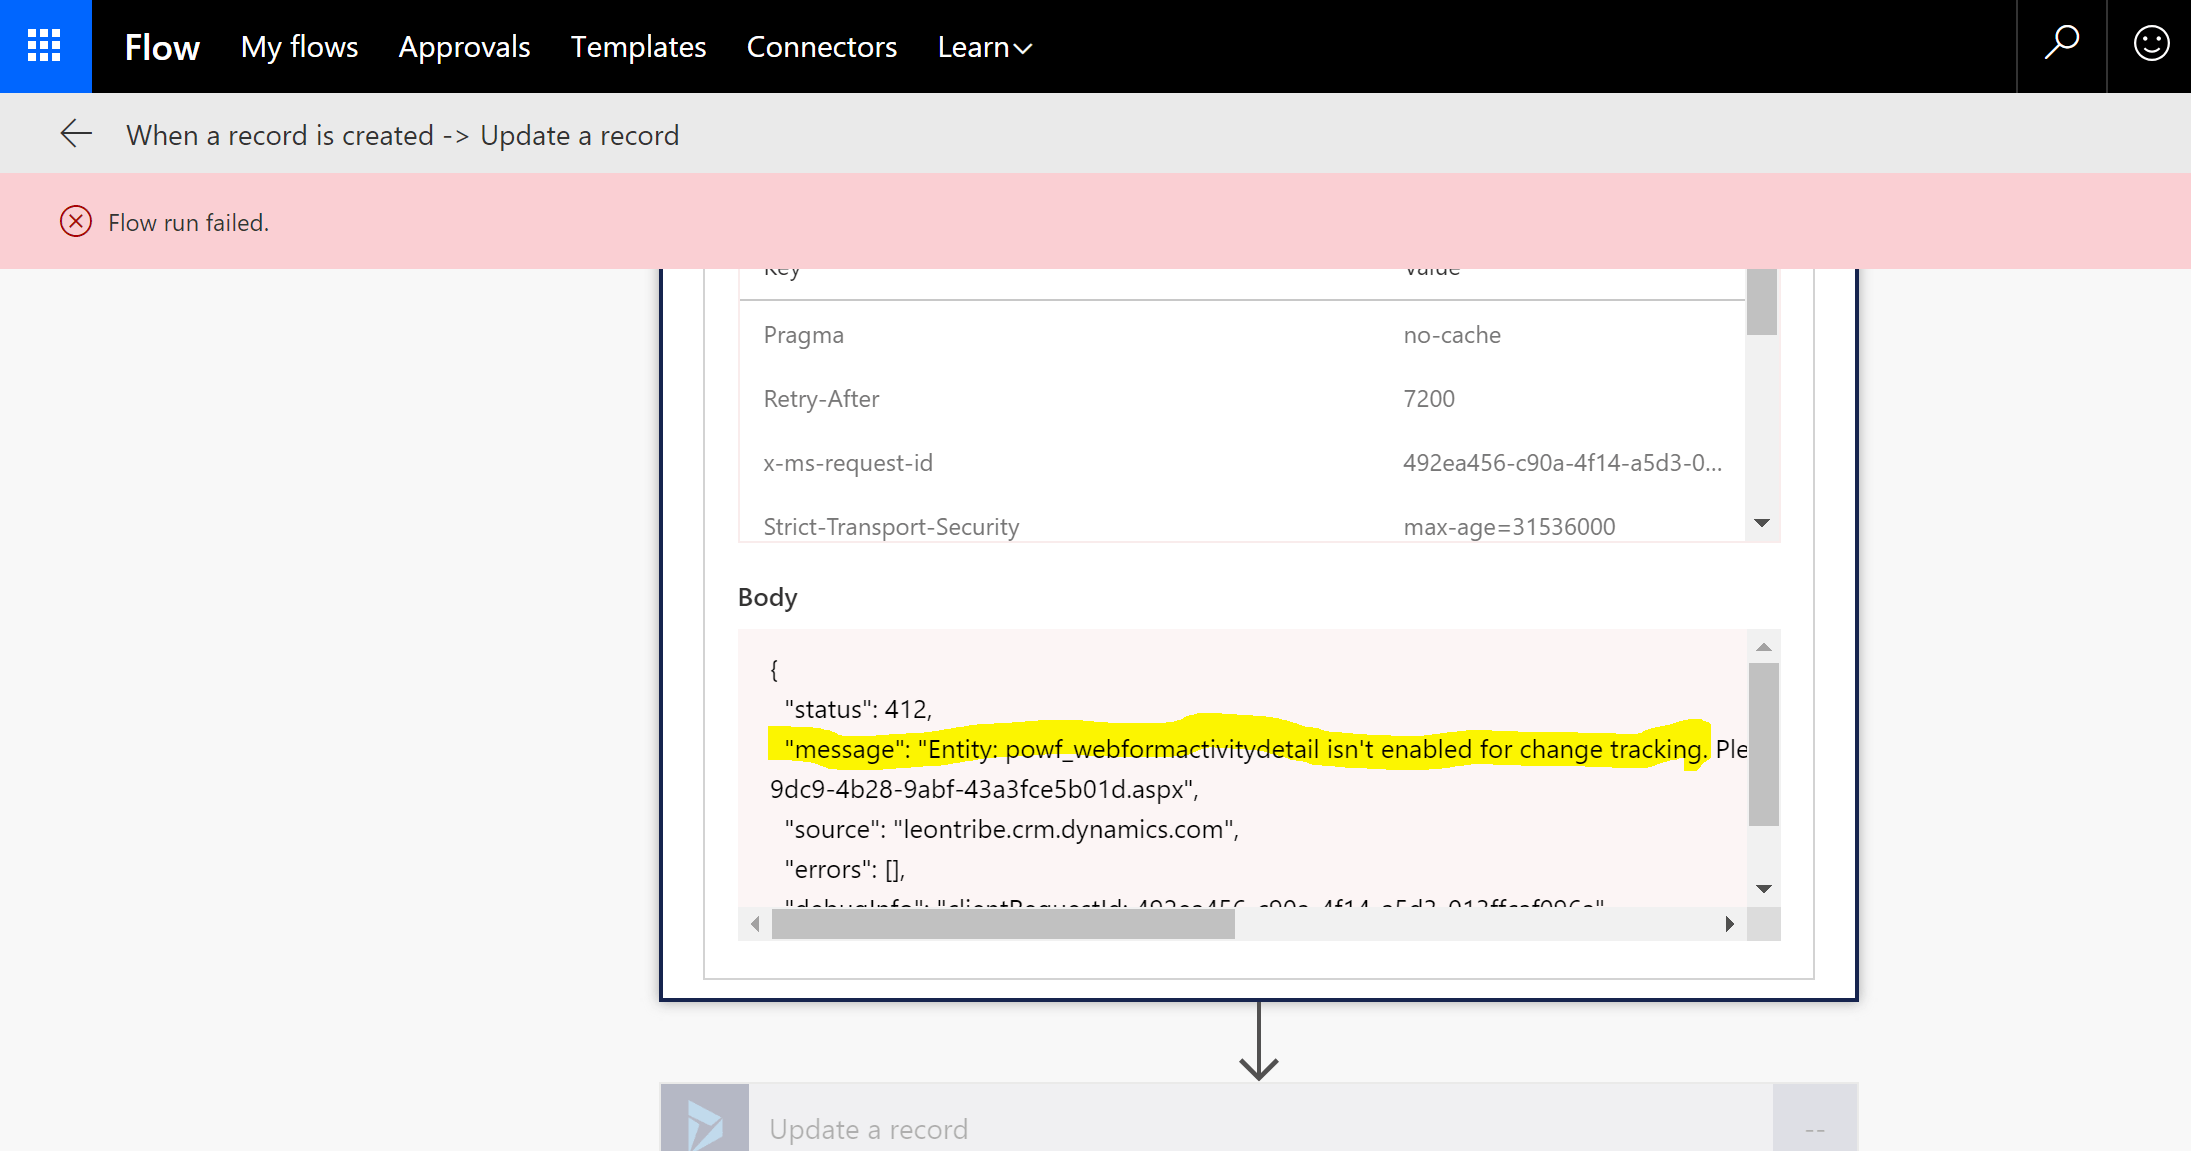Click Body scroll left arrow

point(755,924)
